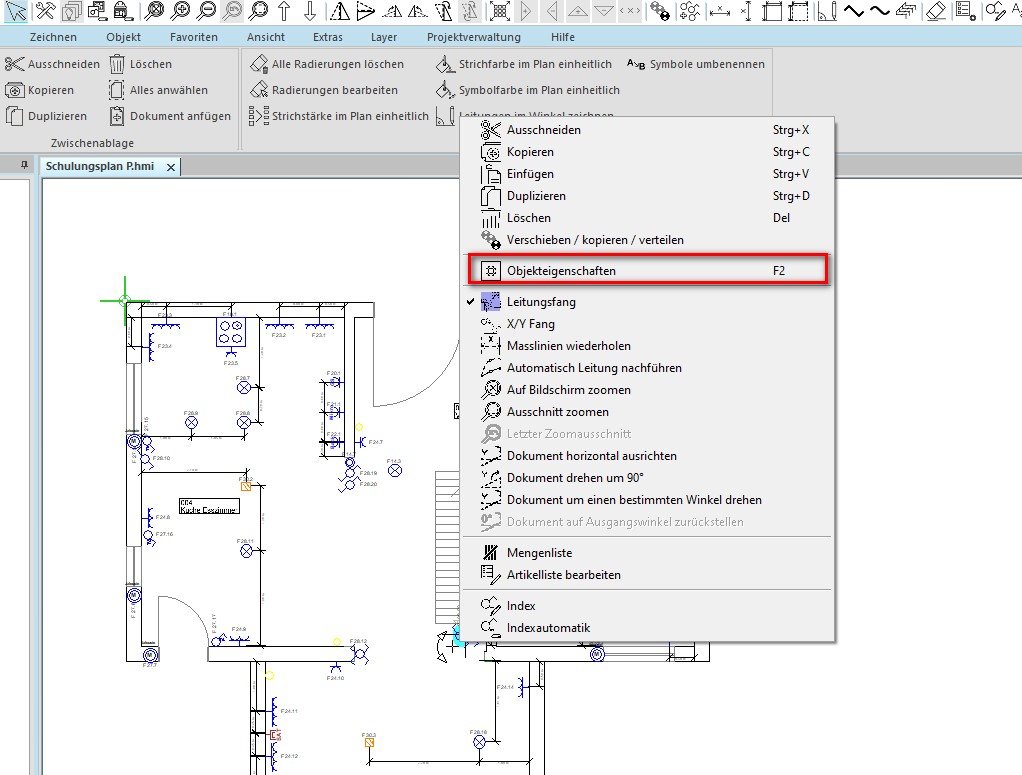Toggle Automatisch Leitung nachführen option
Screen dimensions: 1022x775
pos(594,368)
